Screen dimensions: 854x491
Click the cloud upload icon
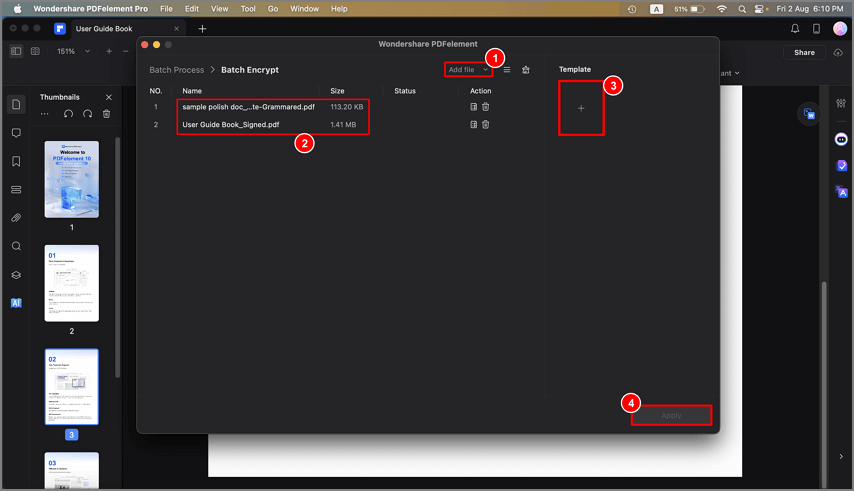click(838, 52)
